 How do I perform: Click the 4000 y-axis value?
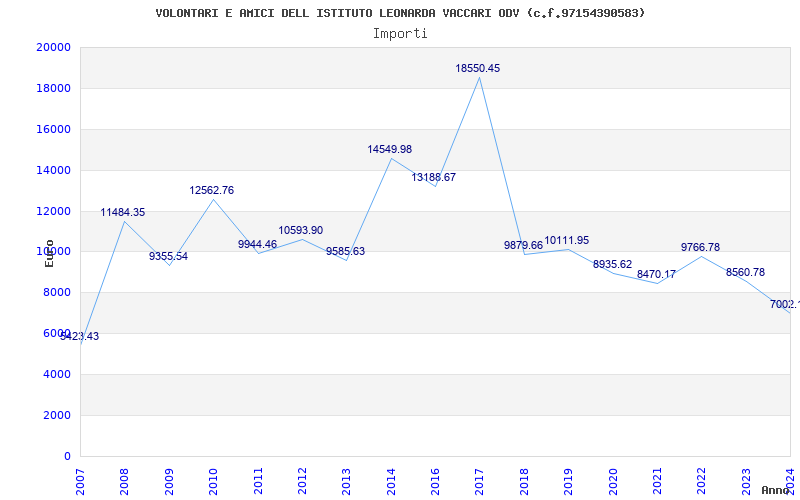(x=57, y=374)
